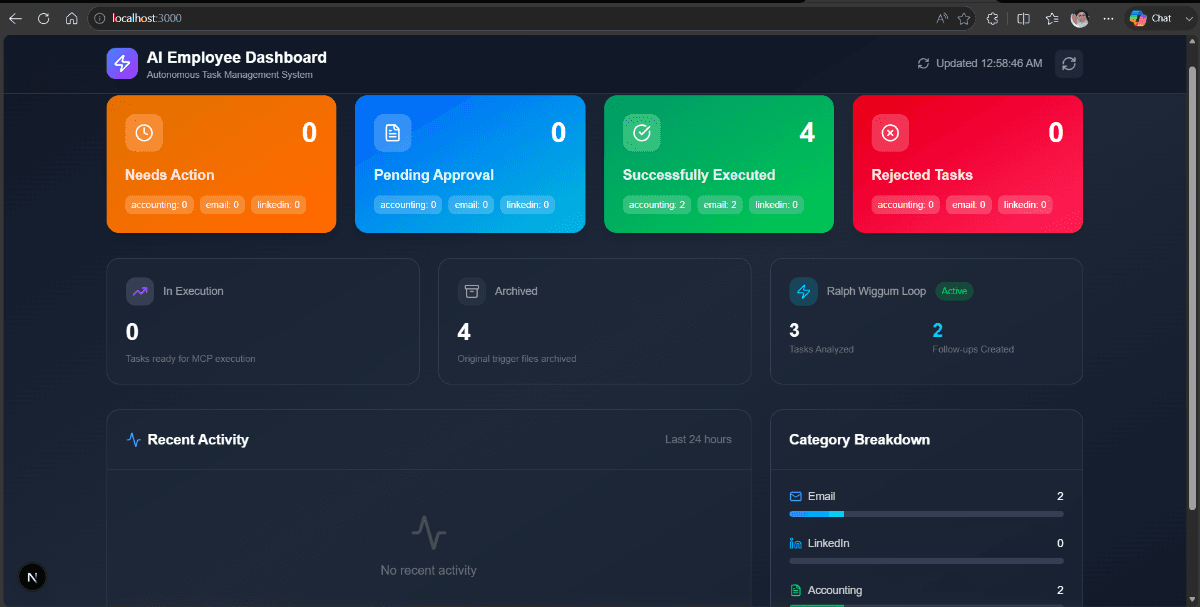Click the refresh dashboard button
This screenshot has width=1200, height=607.
pos(1069,63)
